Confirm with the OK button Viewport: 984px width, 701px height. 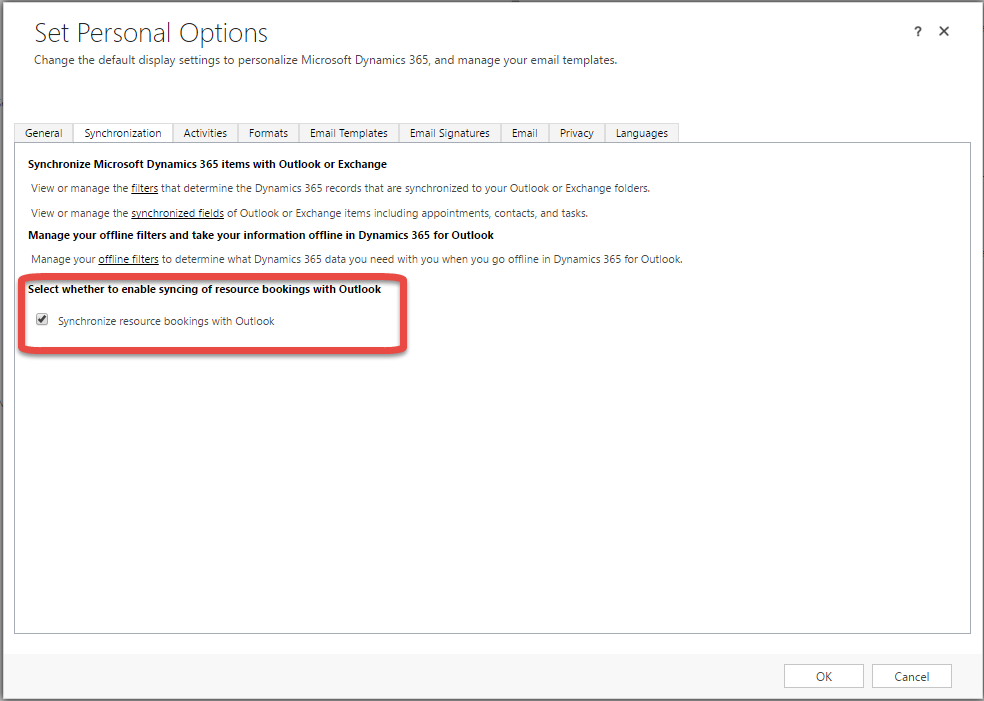pyautogui.click(x=823, y=677)
